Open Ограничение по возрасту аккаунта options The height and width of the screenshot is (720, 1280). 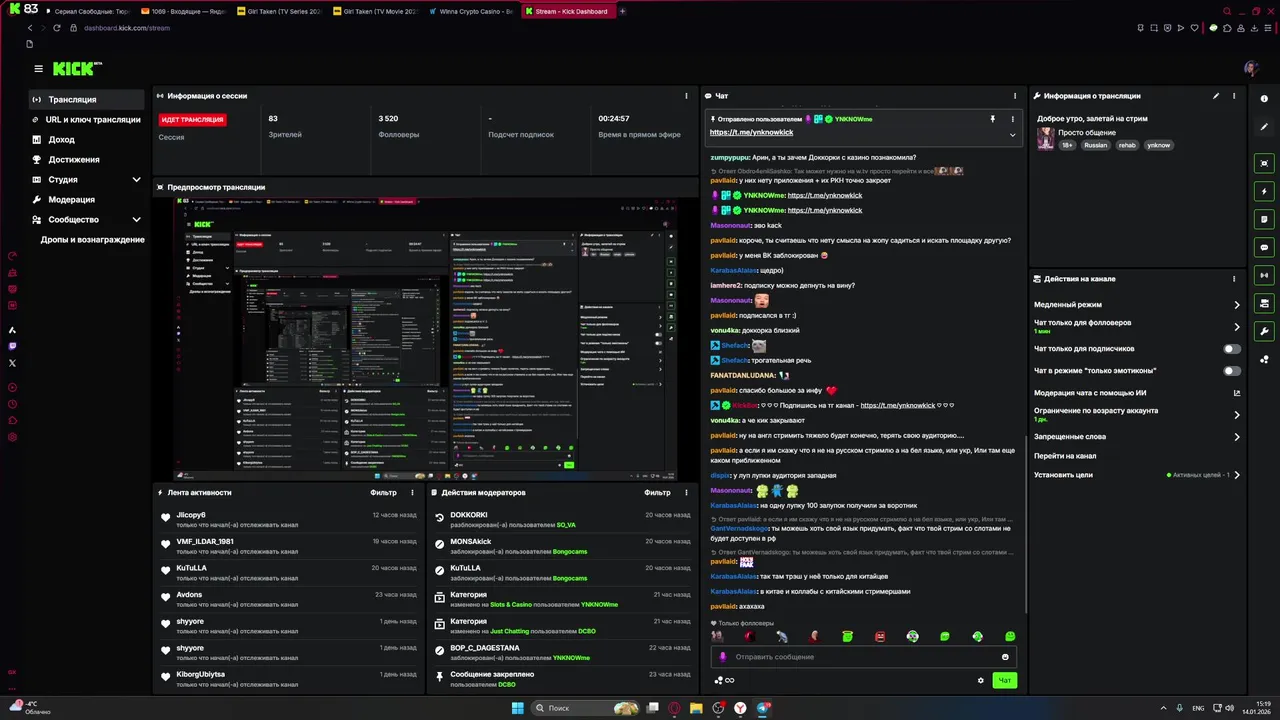pyautogui.click(x=1137, y=414)
